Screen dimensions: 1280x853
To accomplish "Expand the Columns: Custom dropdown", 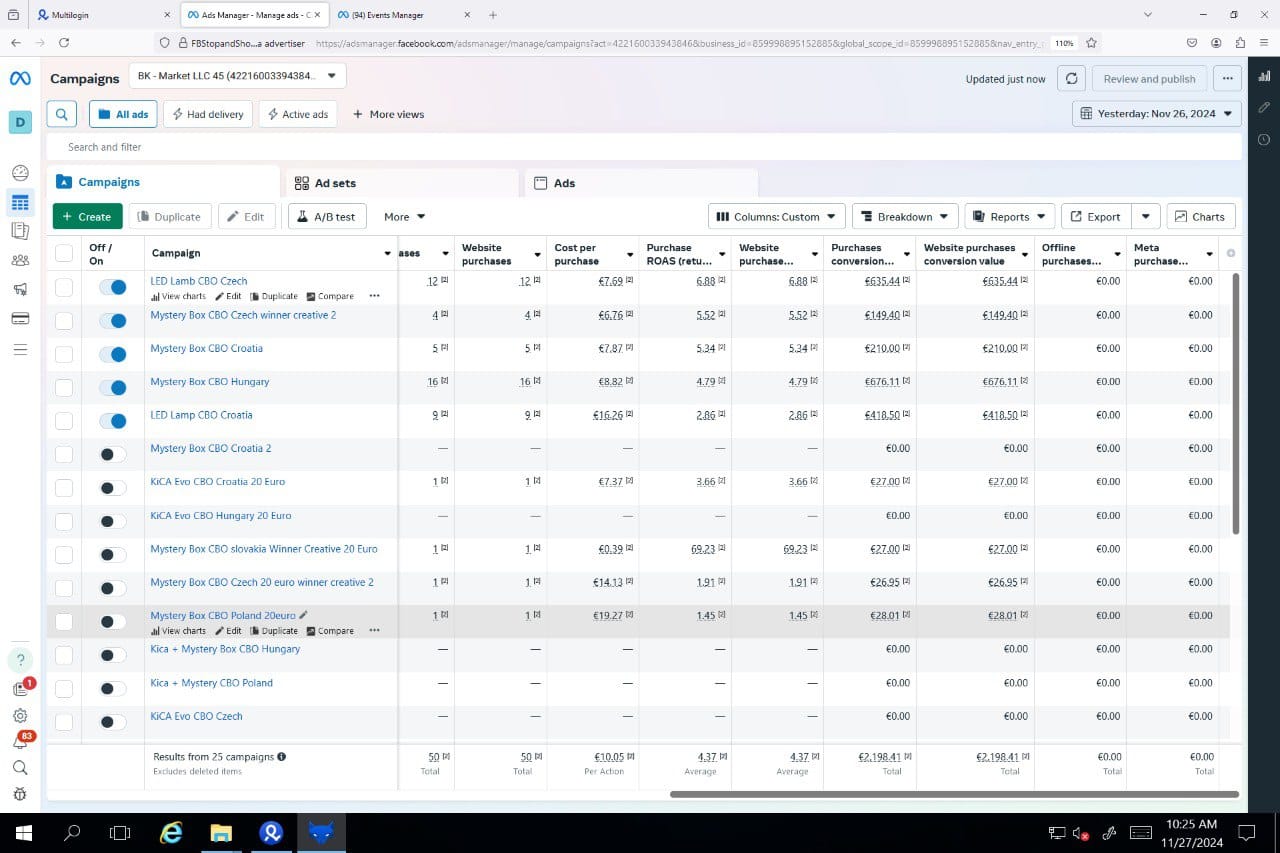I will (776, 216).
